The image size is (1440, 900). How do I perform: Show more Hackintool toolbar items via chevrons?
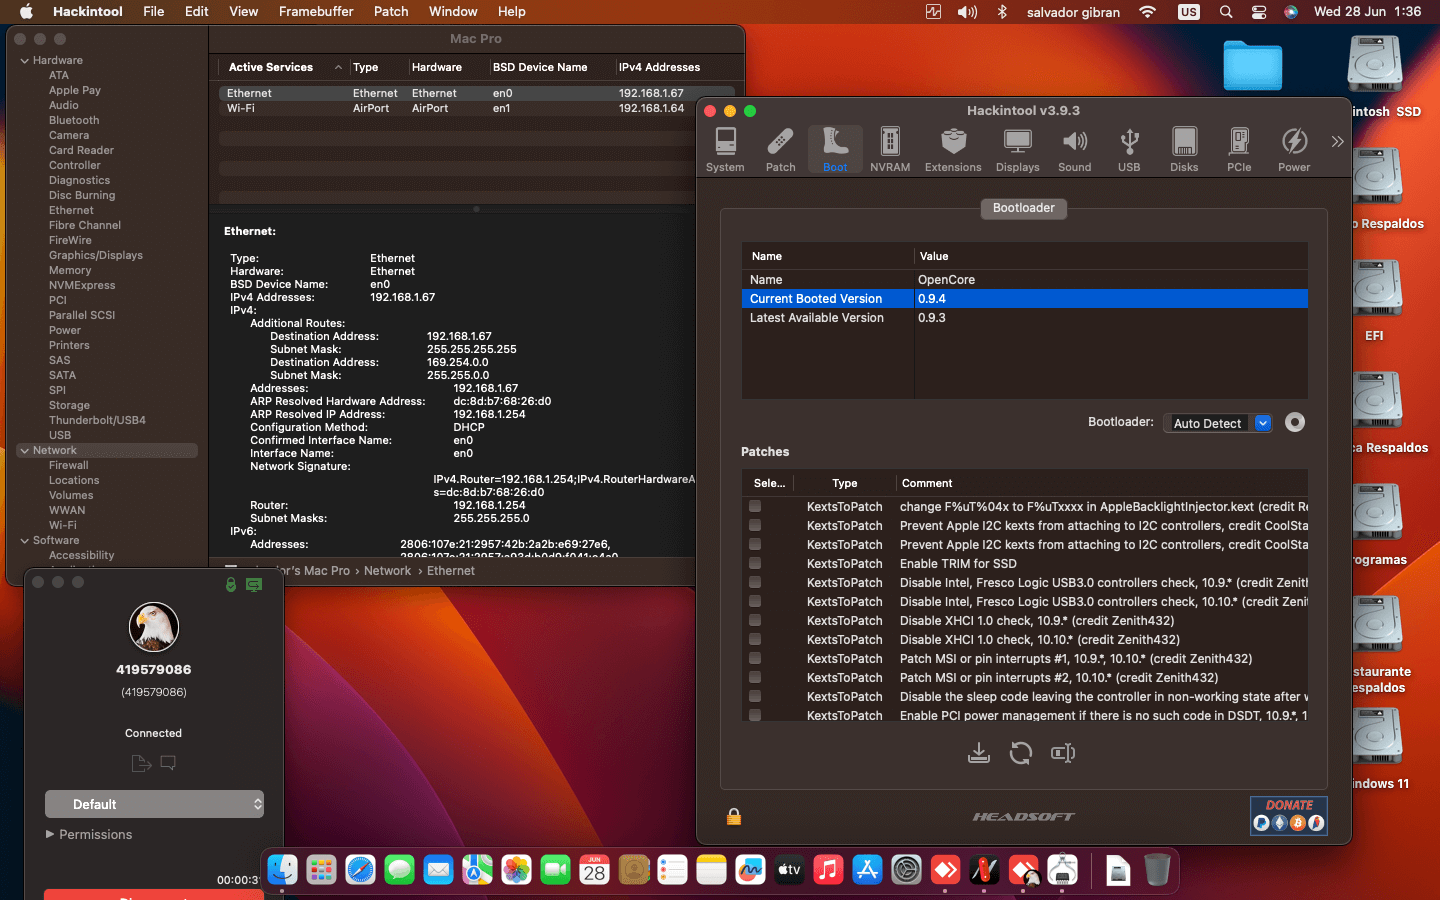(x=1337, y=142)
